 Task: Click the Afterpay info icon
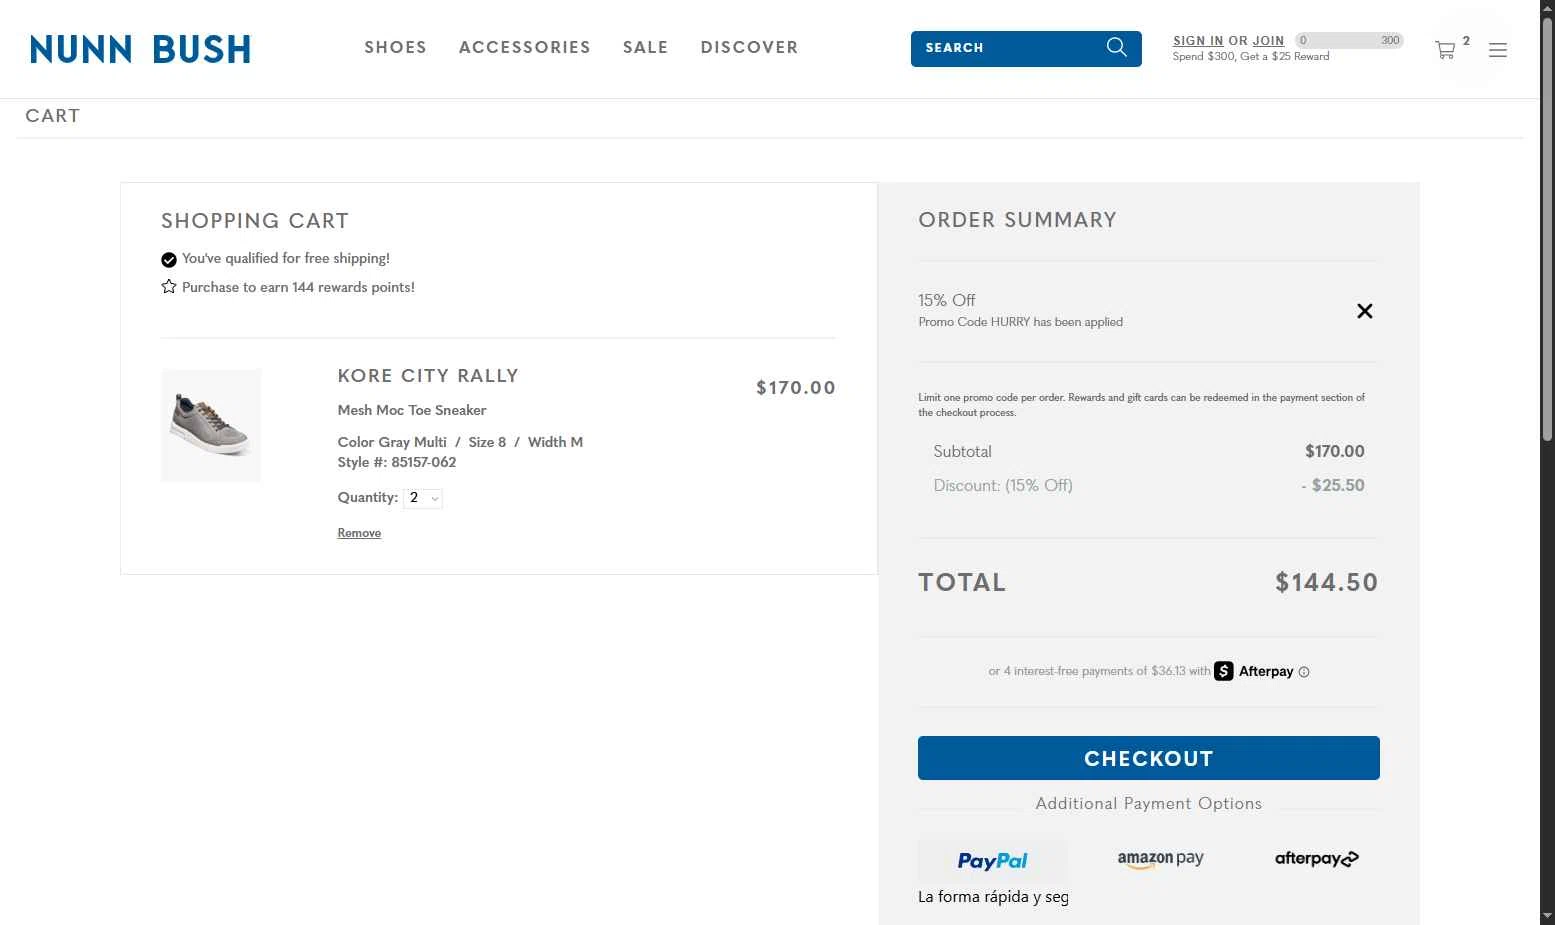(x=1303, y=672)
